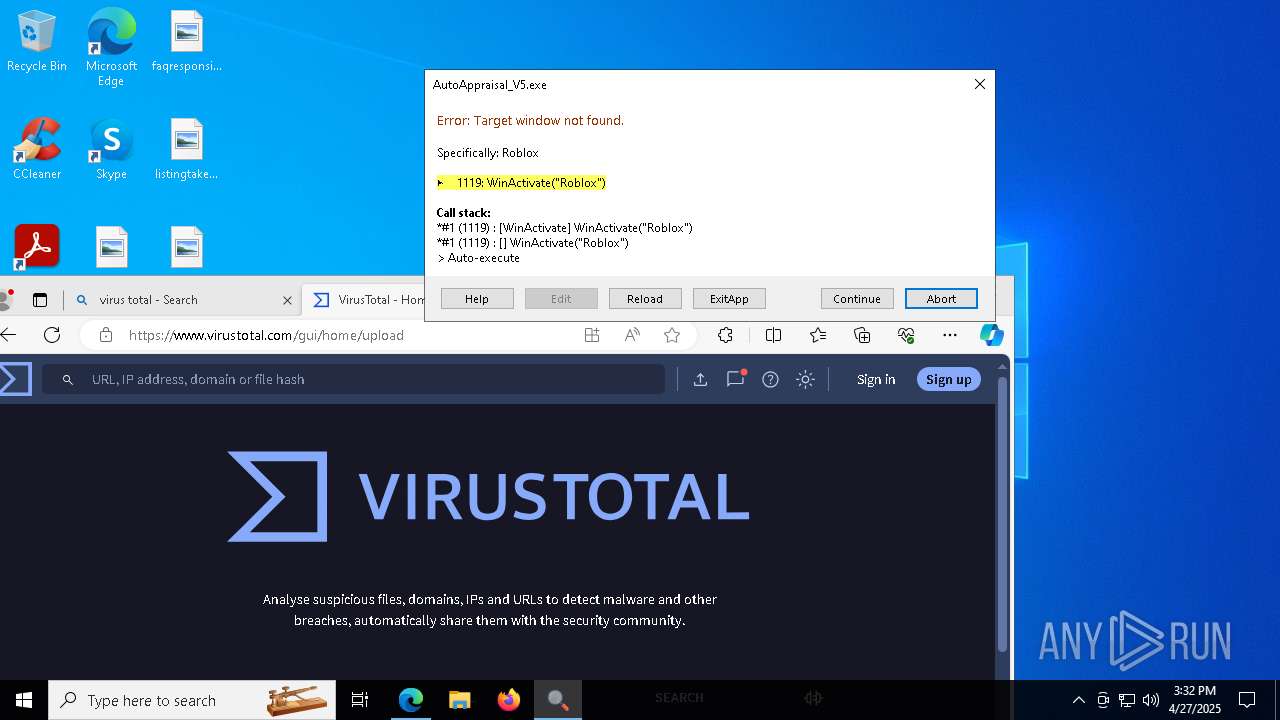Open Collections in Edge toolbar
Screen dimensions: 1280x720
click(862, 335)
